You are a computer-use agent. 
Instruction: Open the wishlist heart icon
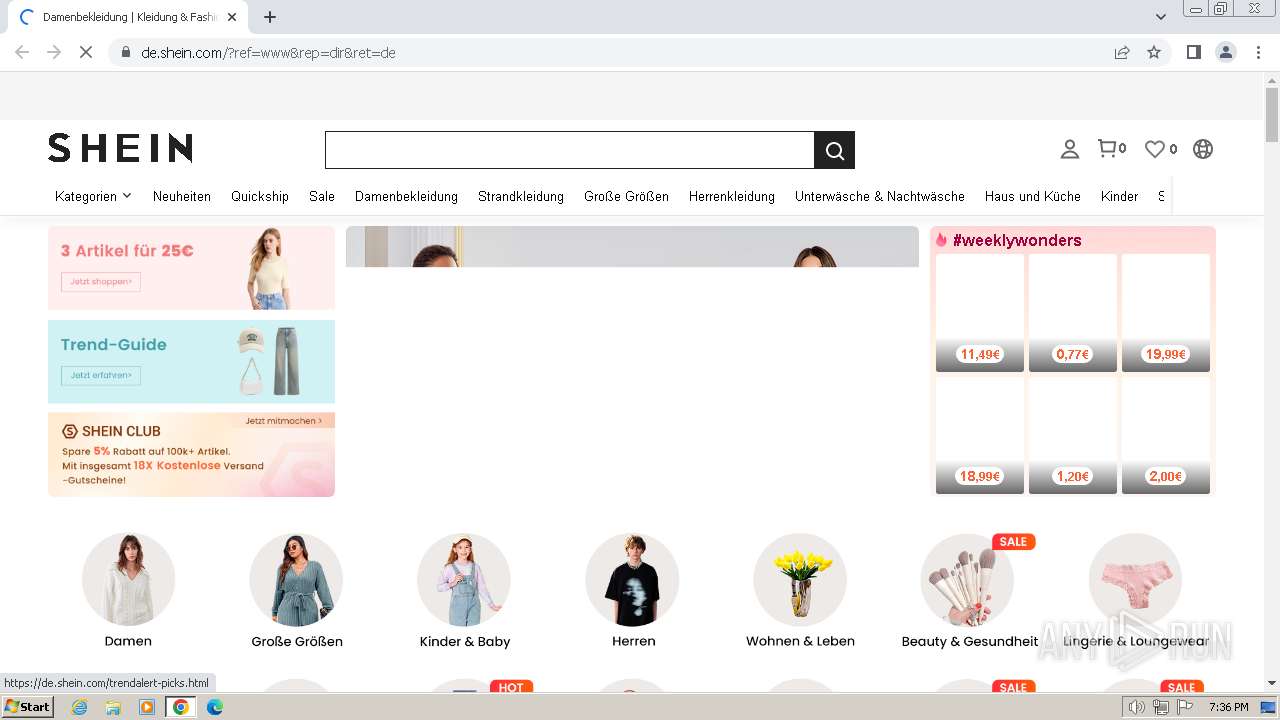coord(1160,149)
